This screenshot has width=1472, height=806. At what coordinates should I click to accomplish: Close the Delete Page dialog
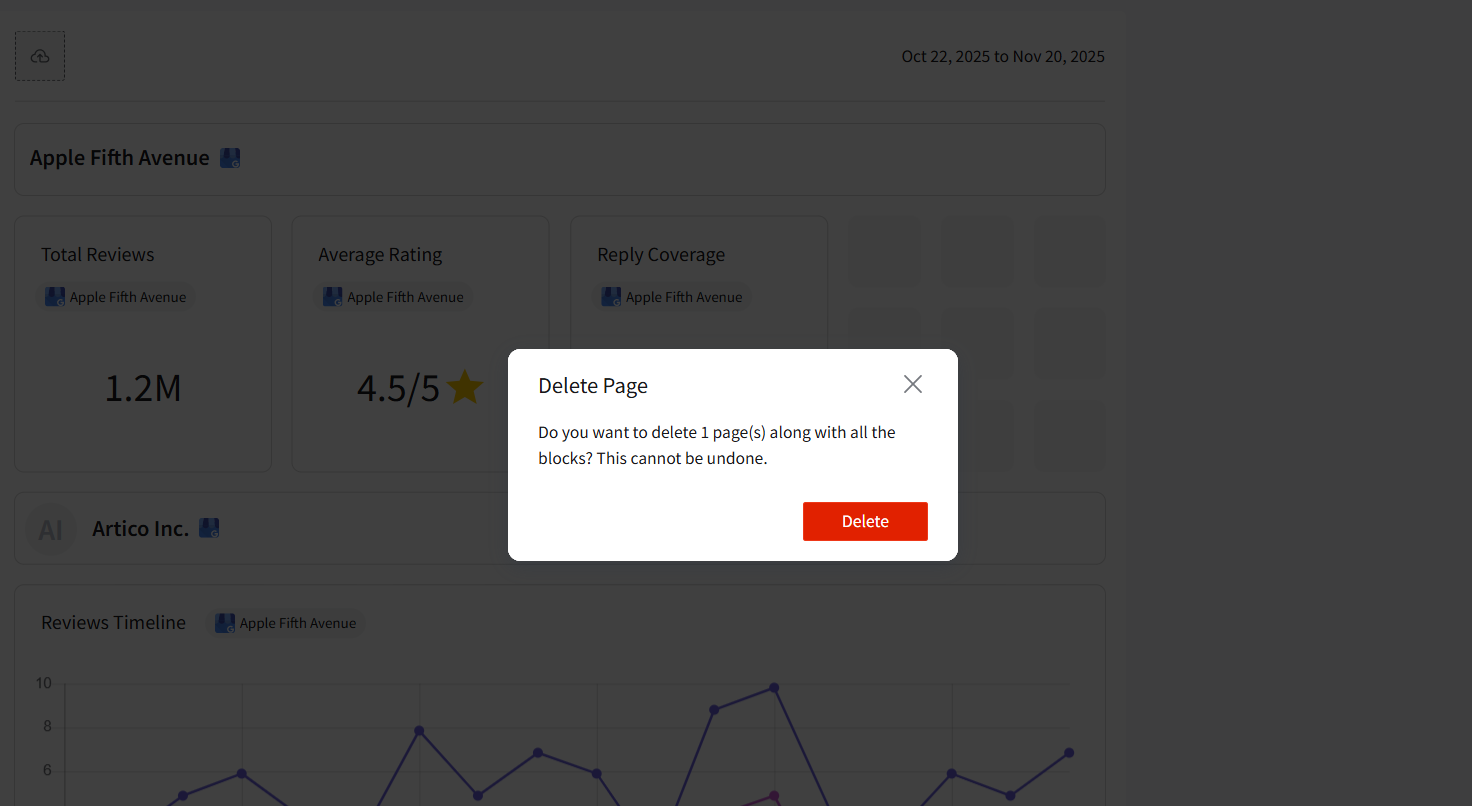[x=913, y=384]
